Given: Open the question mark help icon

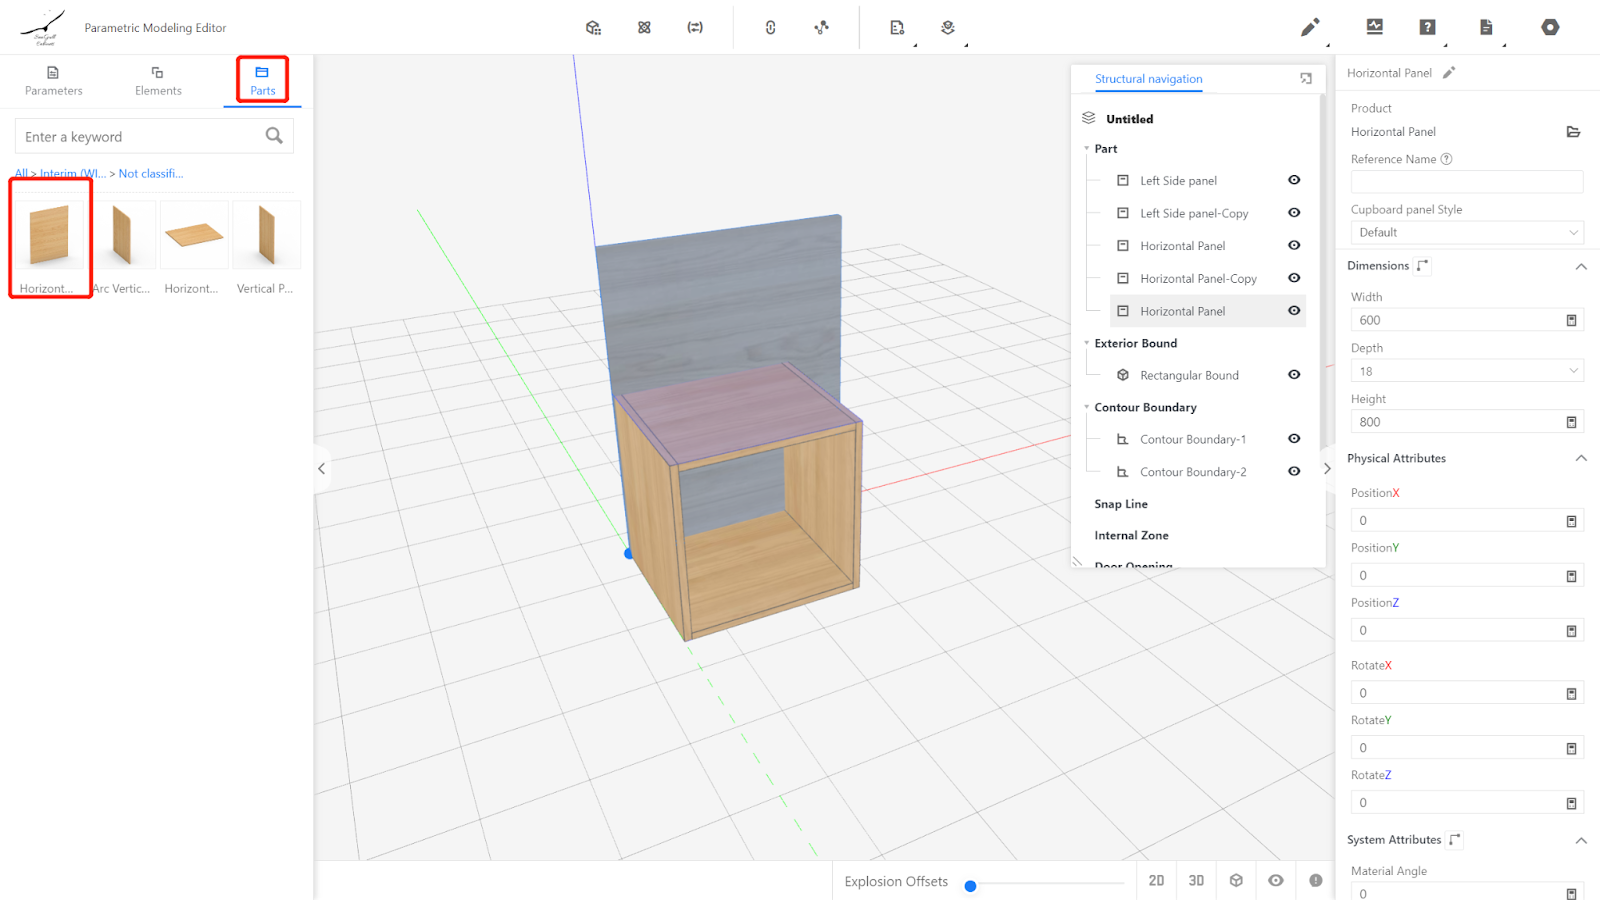Looking at the screenshot, I should tap(1427, 27).
